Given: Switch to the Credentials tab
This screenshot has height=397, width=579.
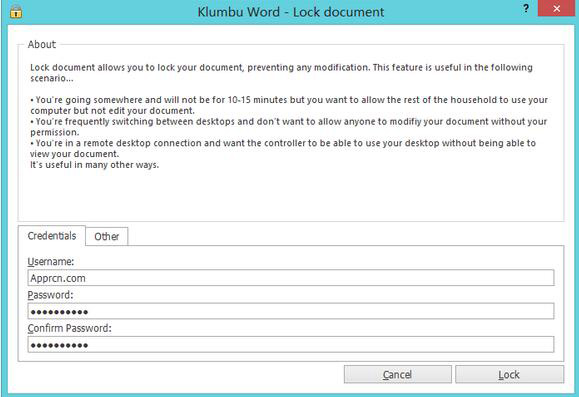Looking at the screenshot, I should tap(52, 236).
